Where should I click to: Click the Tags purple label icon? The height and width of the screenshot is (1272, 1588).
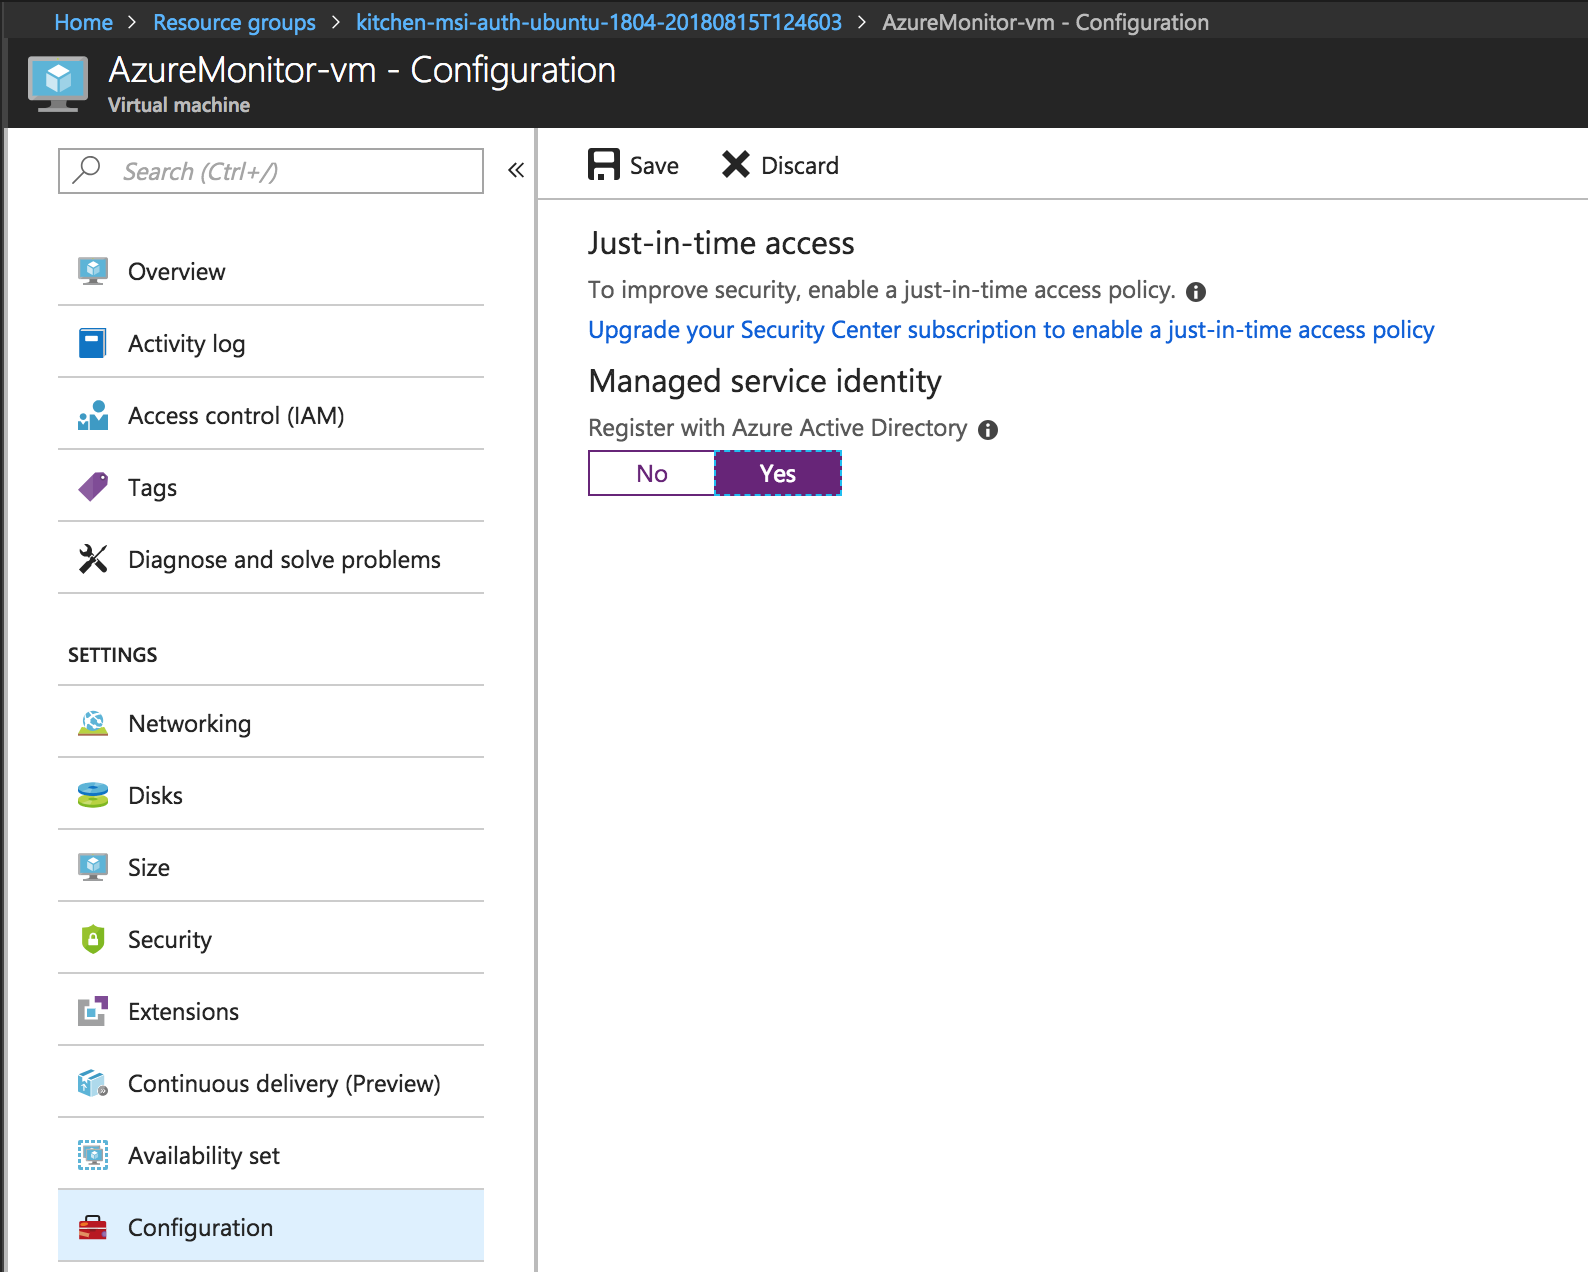pyautogui.click(x=93, y=487)
